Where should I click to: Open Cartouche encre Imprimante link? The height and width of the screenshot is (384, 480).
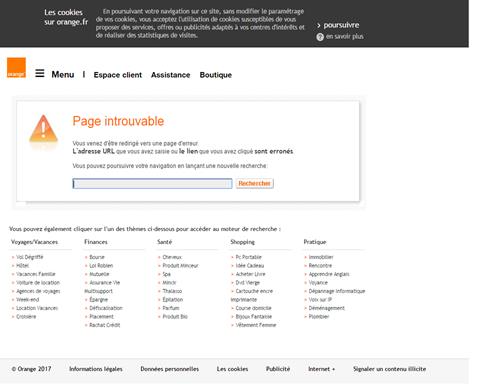coord(252,295)
